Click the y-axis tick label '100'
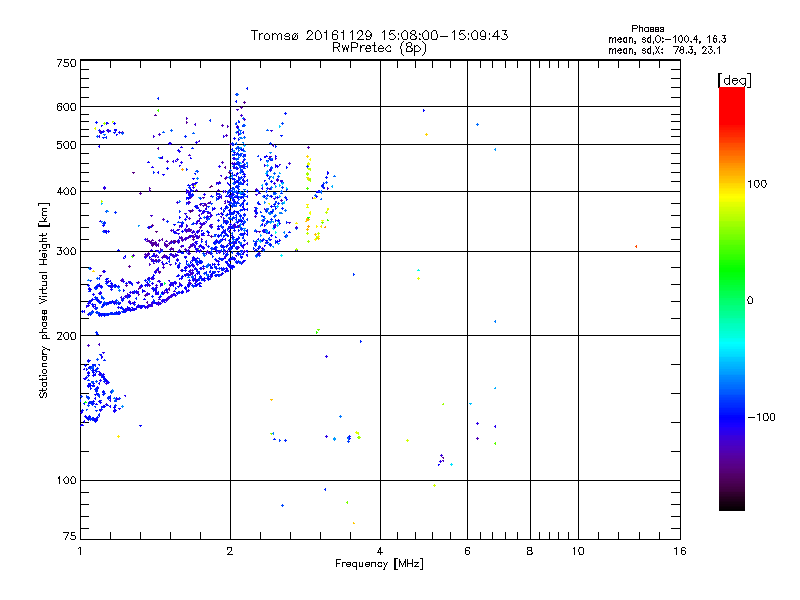Screen dimensions: 800x600 (66, 481)
